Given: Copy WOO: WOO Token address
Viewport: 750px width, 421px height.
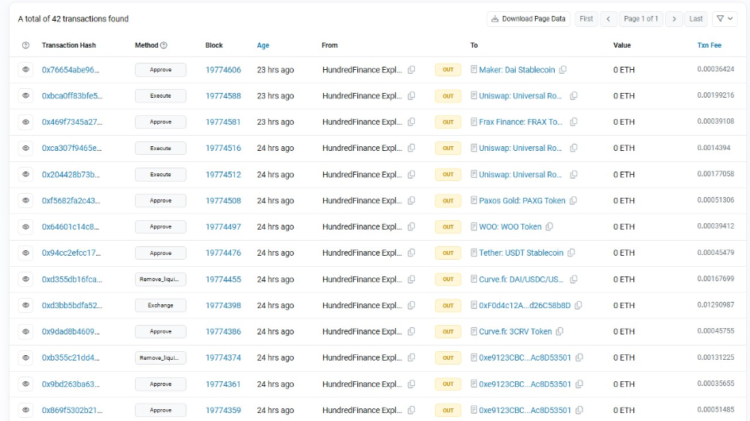Looking at the screenshot, I should pyautogui.click(x=549, y=227).
